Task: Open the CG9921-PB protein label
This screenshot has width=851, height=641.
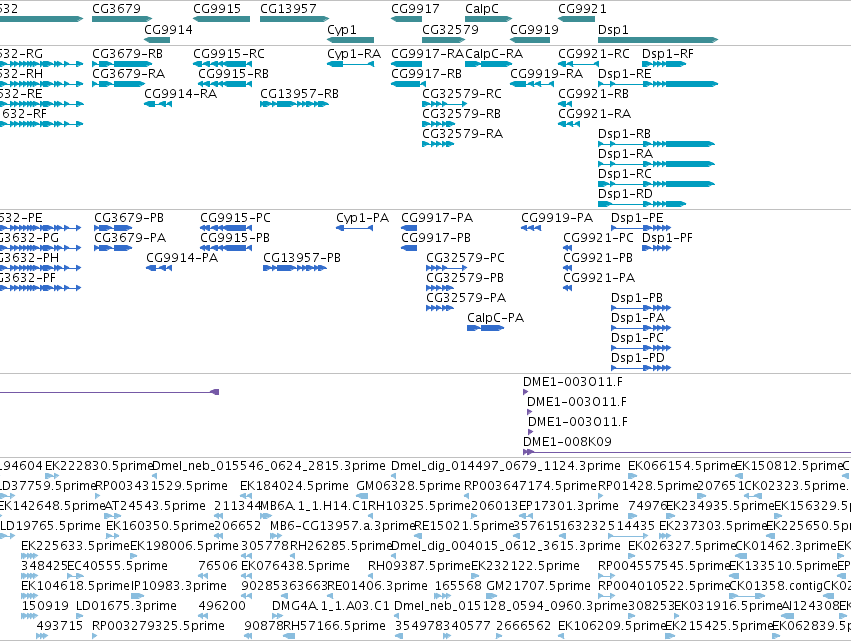Action: 598,258
